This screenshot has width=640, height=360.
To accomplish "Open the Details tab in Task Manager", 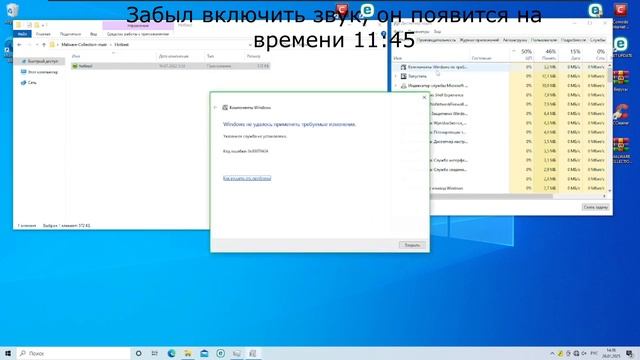I will coord(573,40).
